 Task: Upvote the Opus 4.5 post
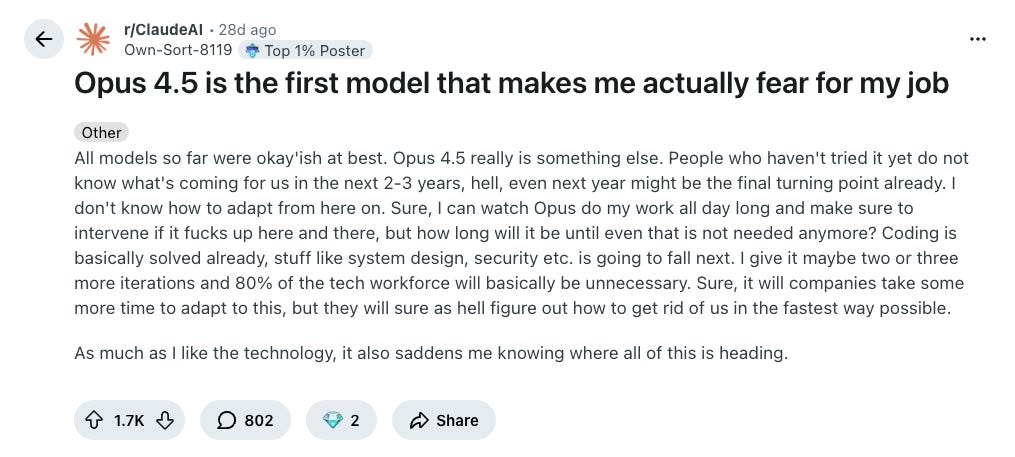95,420
